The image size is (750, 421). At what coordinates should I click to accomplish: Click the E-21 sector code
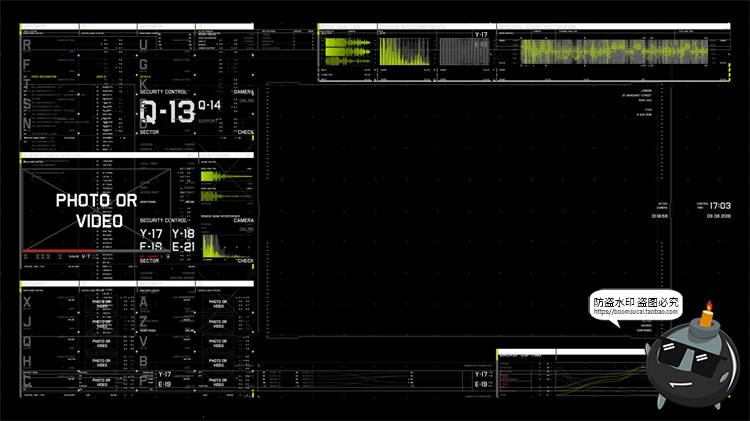[184, 247]
